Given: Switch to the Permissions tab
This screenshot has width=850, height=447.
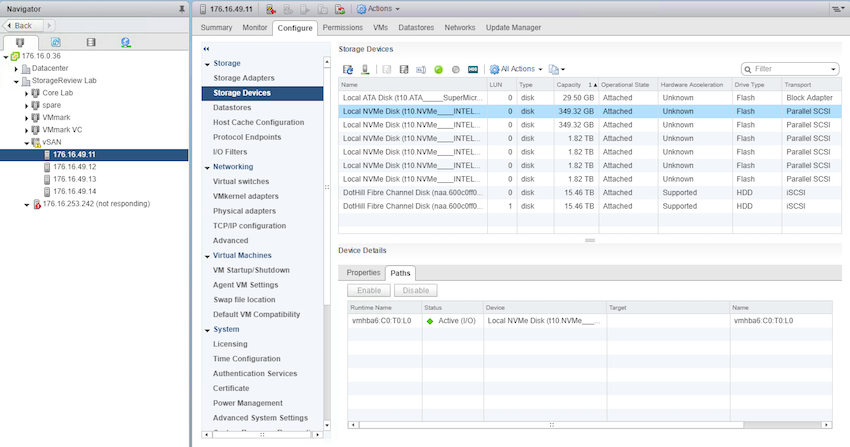Looking at the screenshot, I should click(343, 28).
